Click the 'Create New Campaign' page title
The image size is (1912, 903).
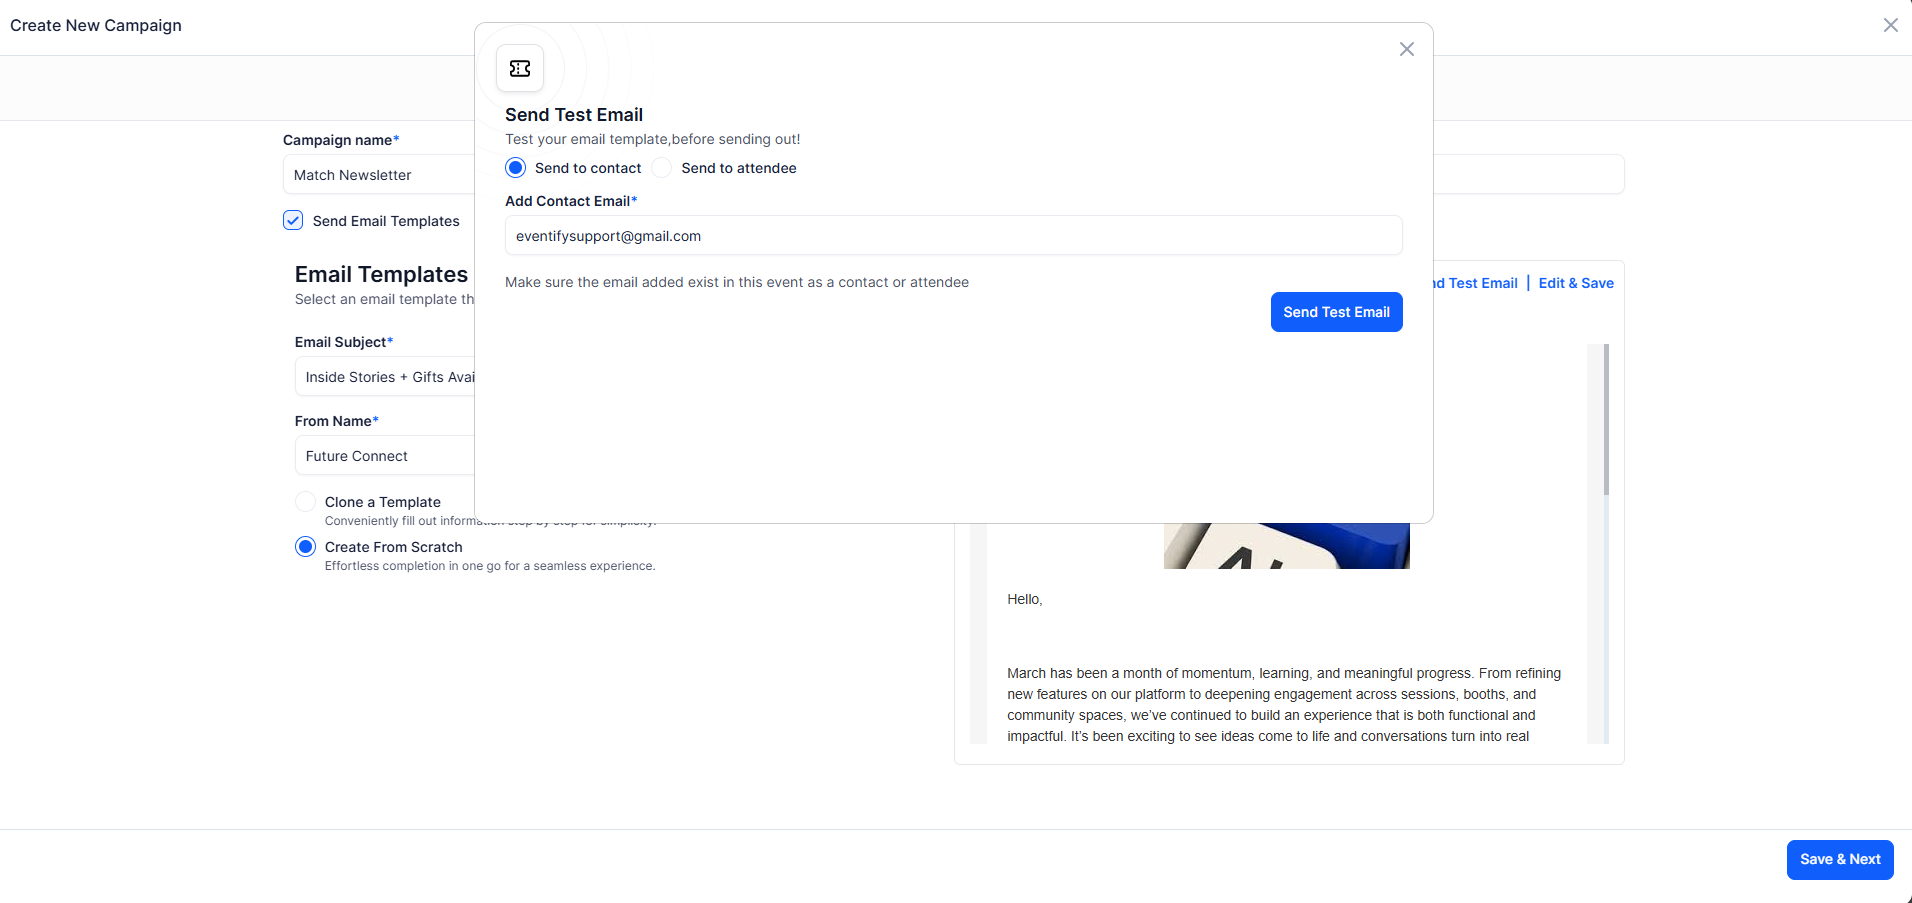96,25
